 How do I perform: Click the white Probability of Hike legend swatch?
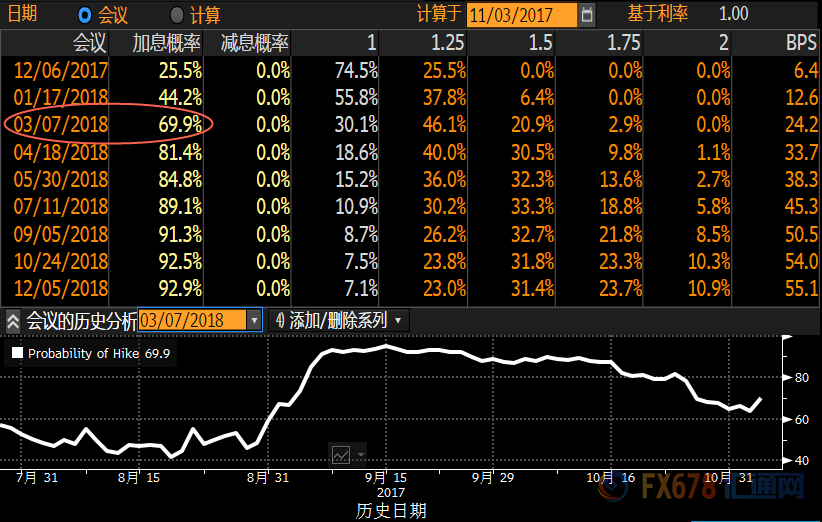pyautogui.click(x=16, y=353)
